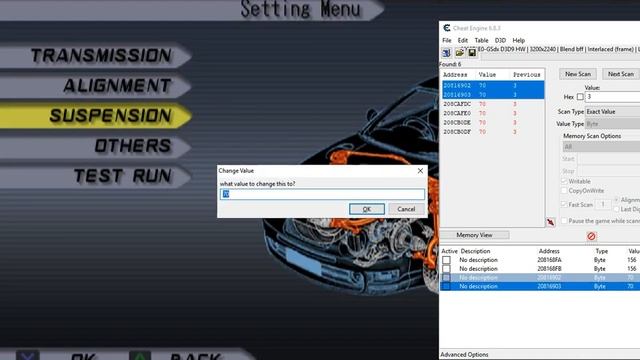Click the Type column header in address table
Image resolution: width=640 pixels, height=360 pixels.
[602, 251]
